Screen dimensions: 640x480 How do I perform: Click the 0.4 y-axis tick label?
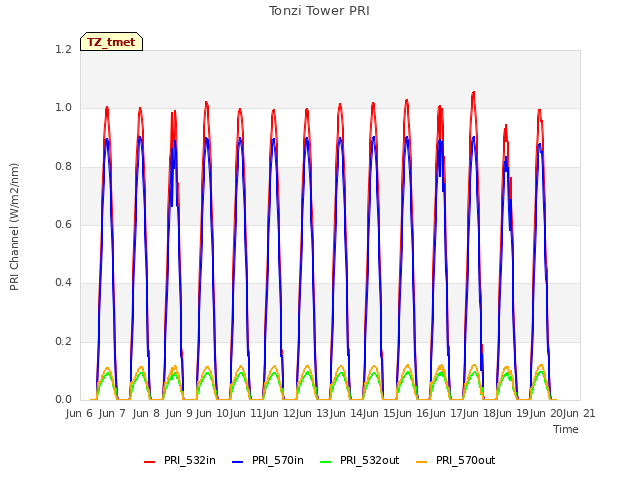[63, 282]
